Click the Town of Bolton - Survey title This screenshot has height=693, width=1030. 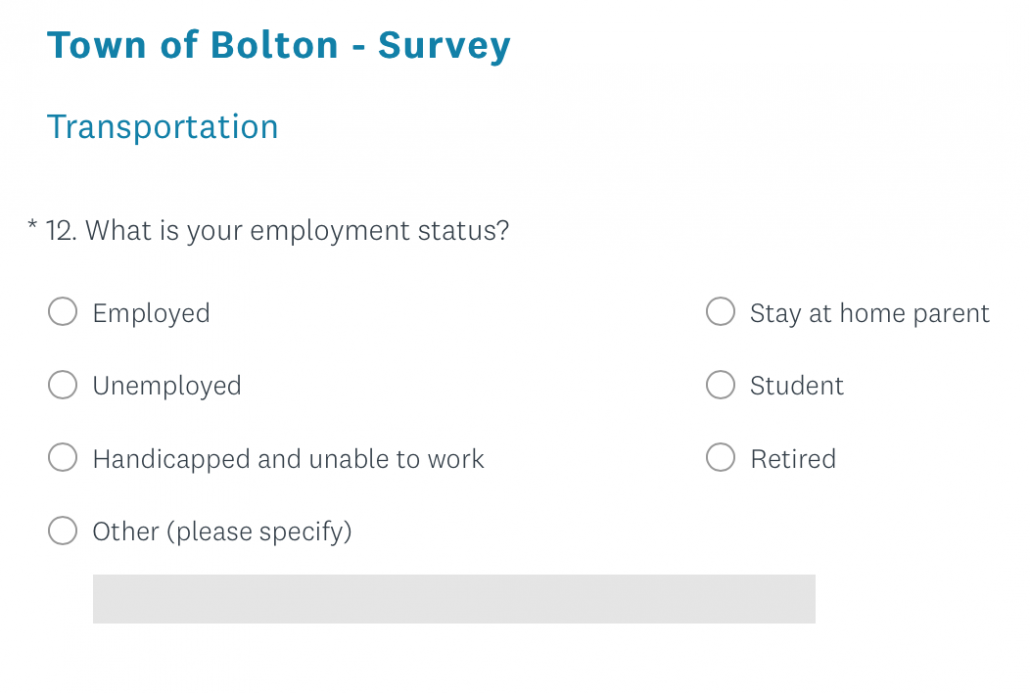[x=279, y=44]
